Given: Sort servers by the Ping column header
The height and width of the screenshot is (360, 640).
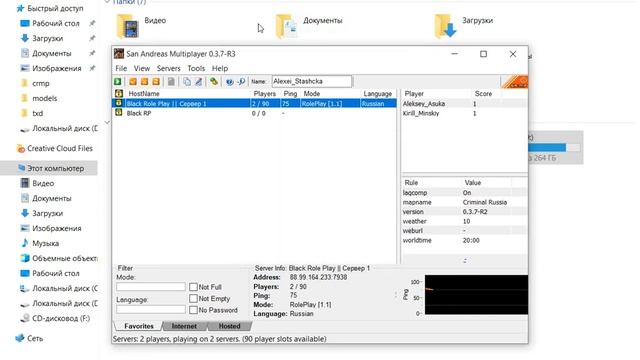Looking at the screenshot, I should tap(290, 93).
